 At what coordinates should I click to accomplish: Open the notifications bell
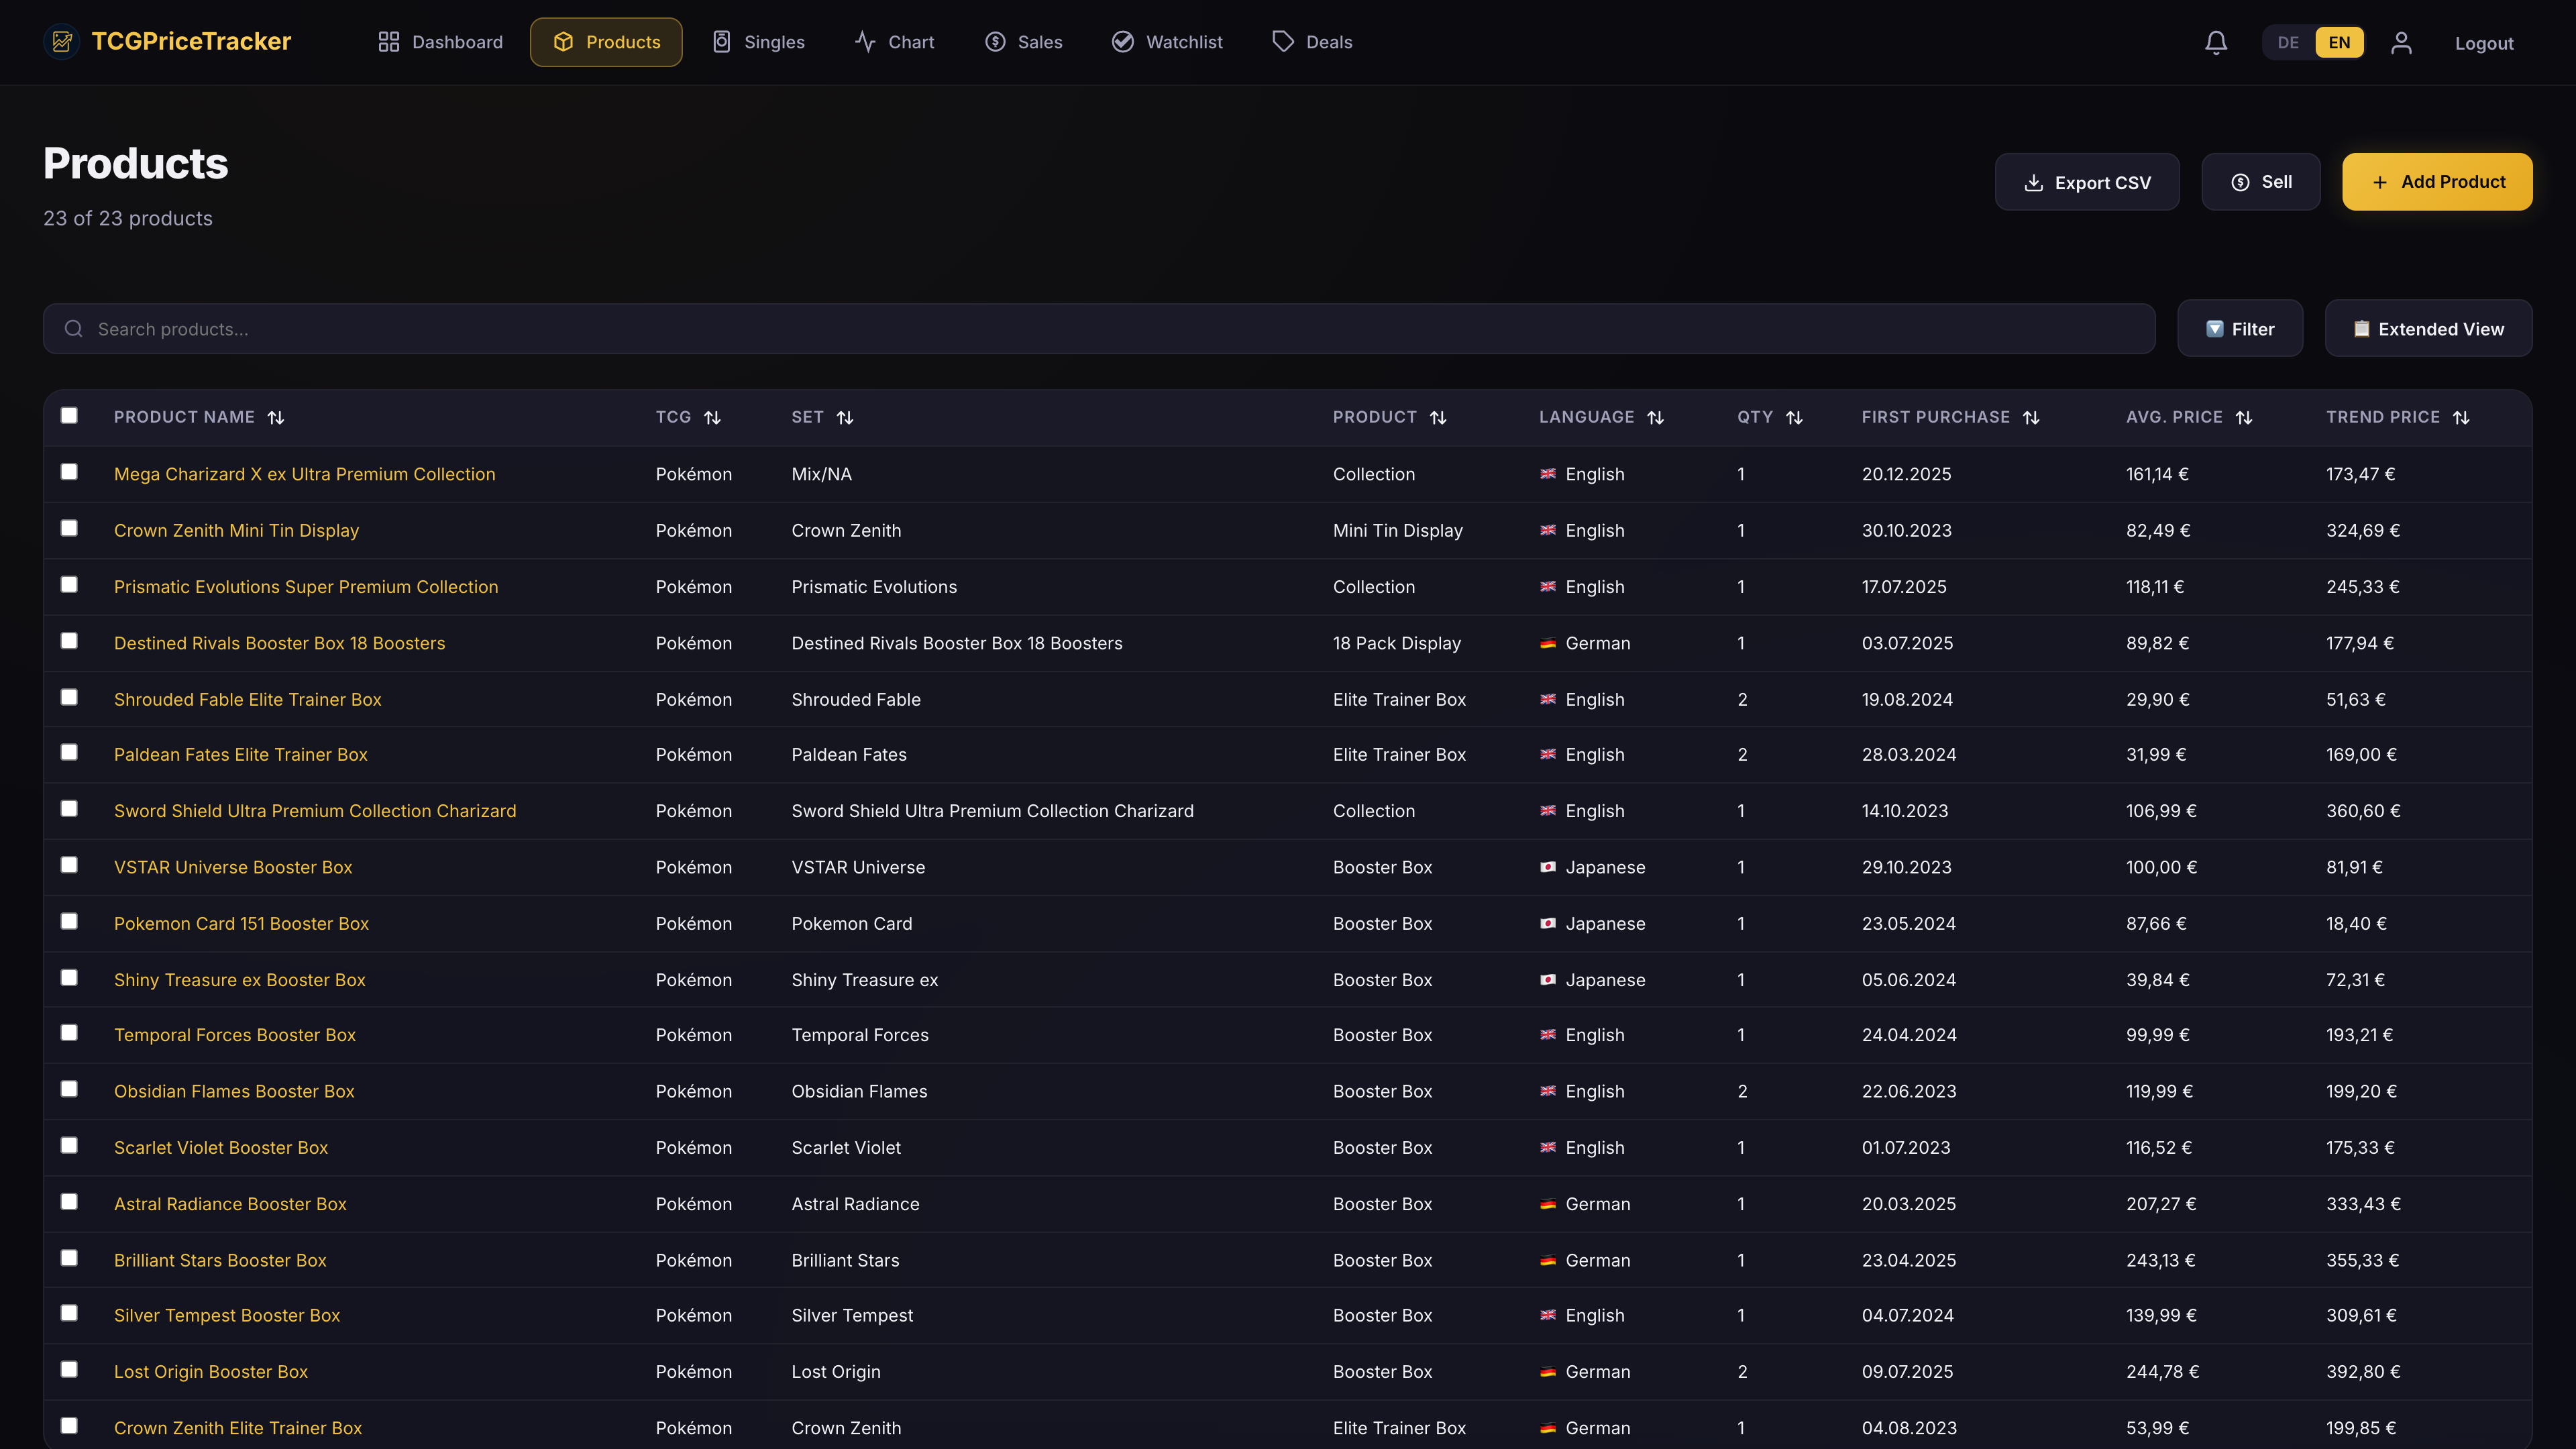pyautogui.click(x=2216, y=42)
